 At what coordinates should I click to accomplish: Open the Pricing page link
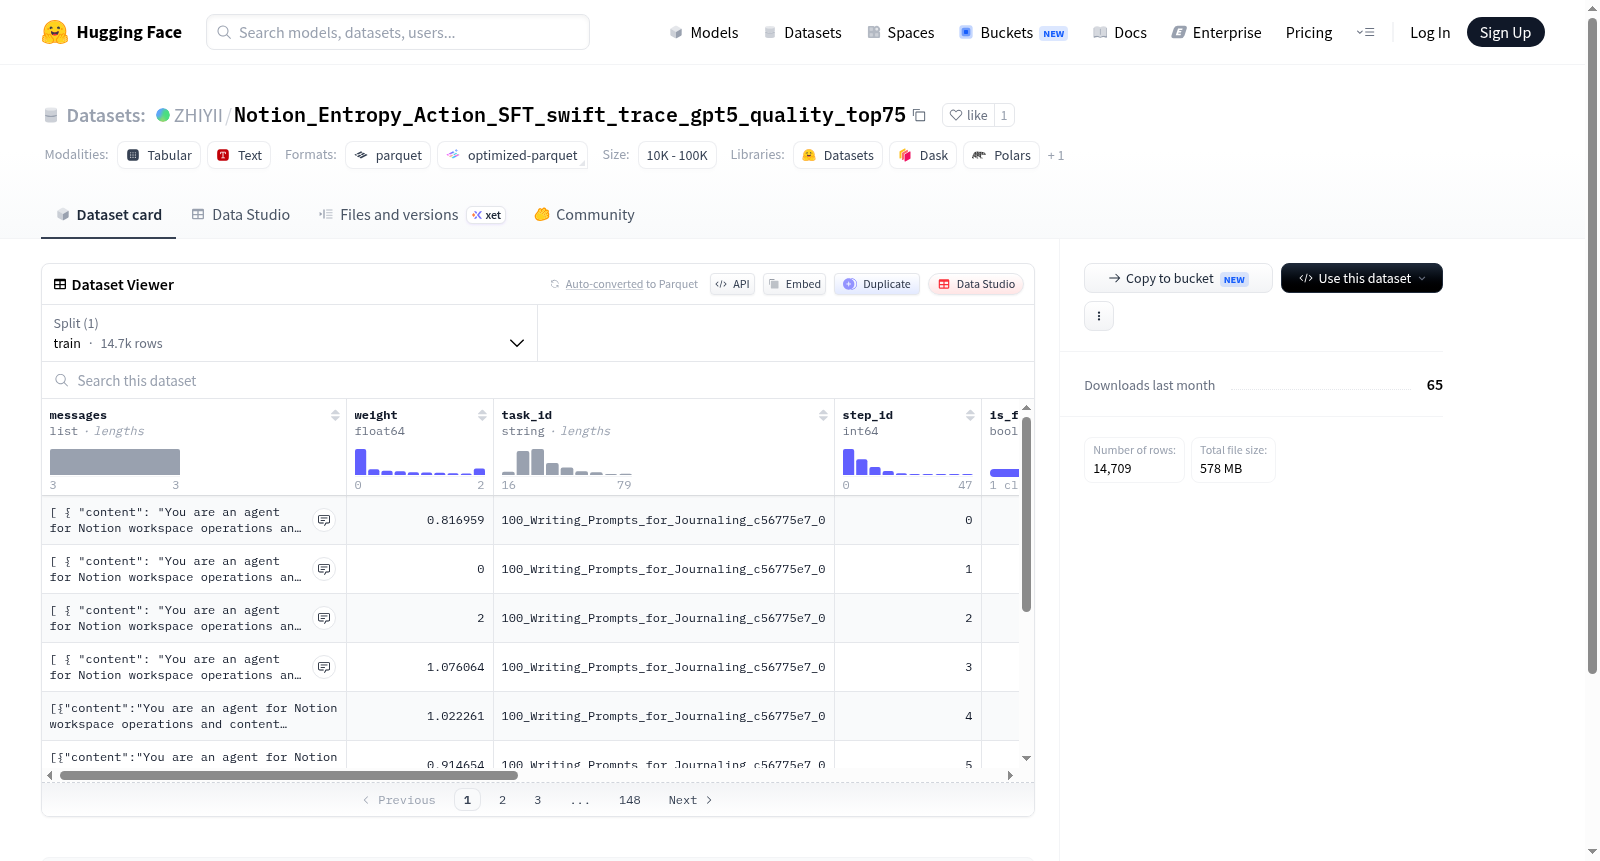(x=1309, y=32)
